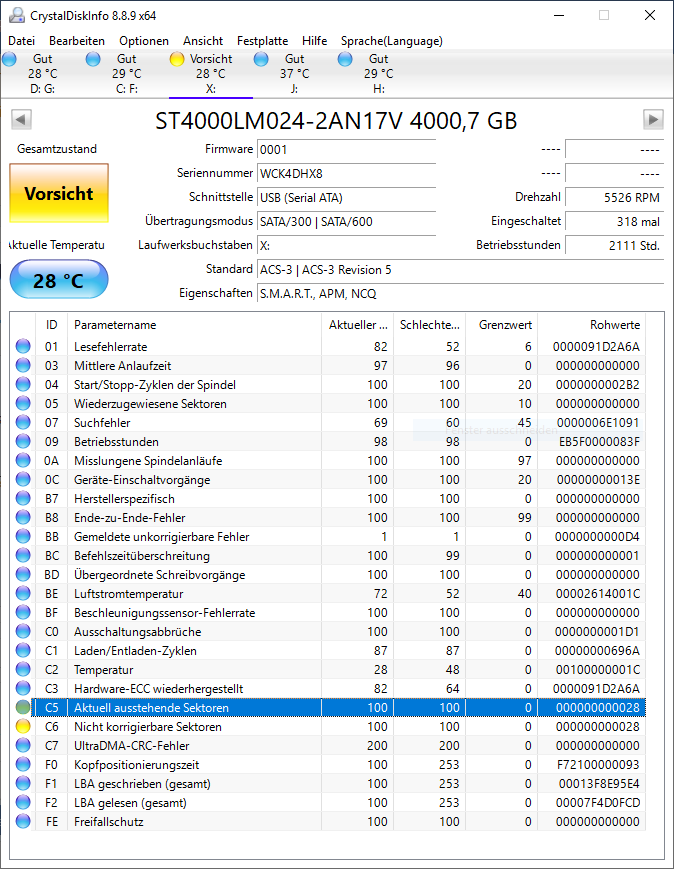Click status icon for Lesefehlerrate row
Image resolution: width=674 pixels, height=869 pixels.
click(x=23, y=346)
